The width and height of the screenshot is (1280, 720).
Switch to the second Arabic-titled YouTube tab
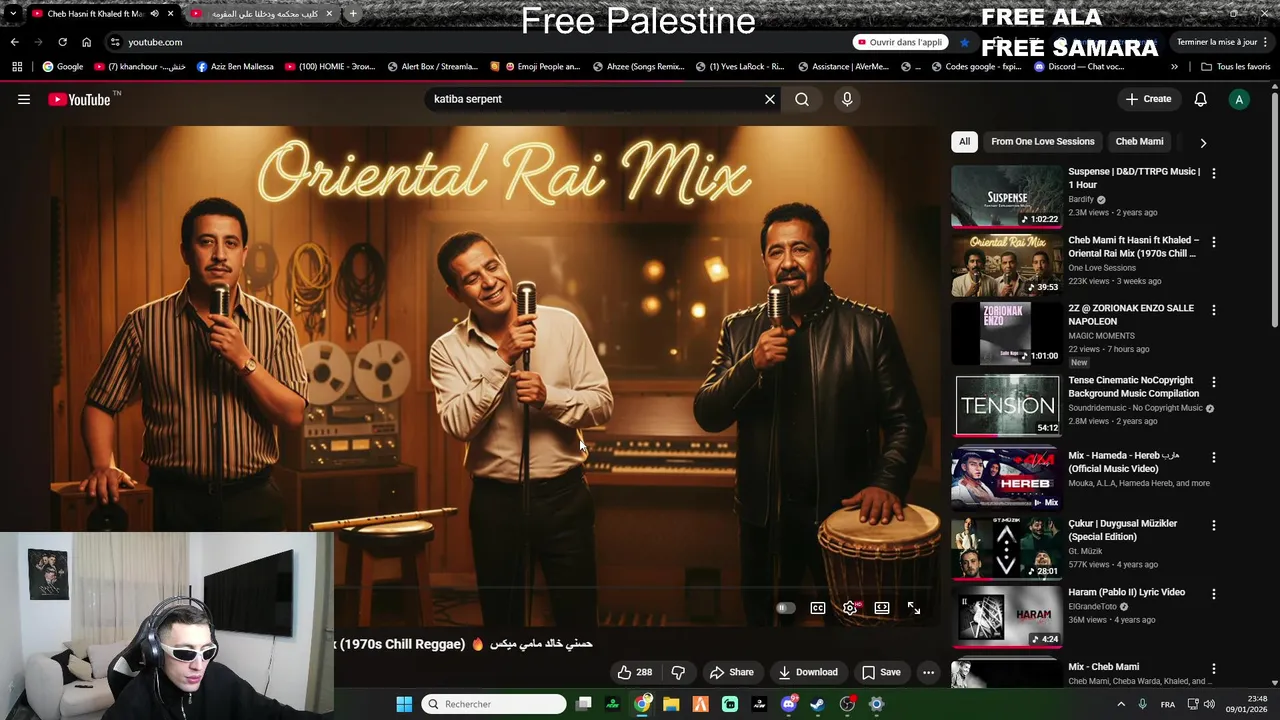coord(262,14)
